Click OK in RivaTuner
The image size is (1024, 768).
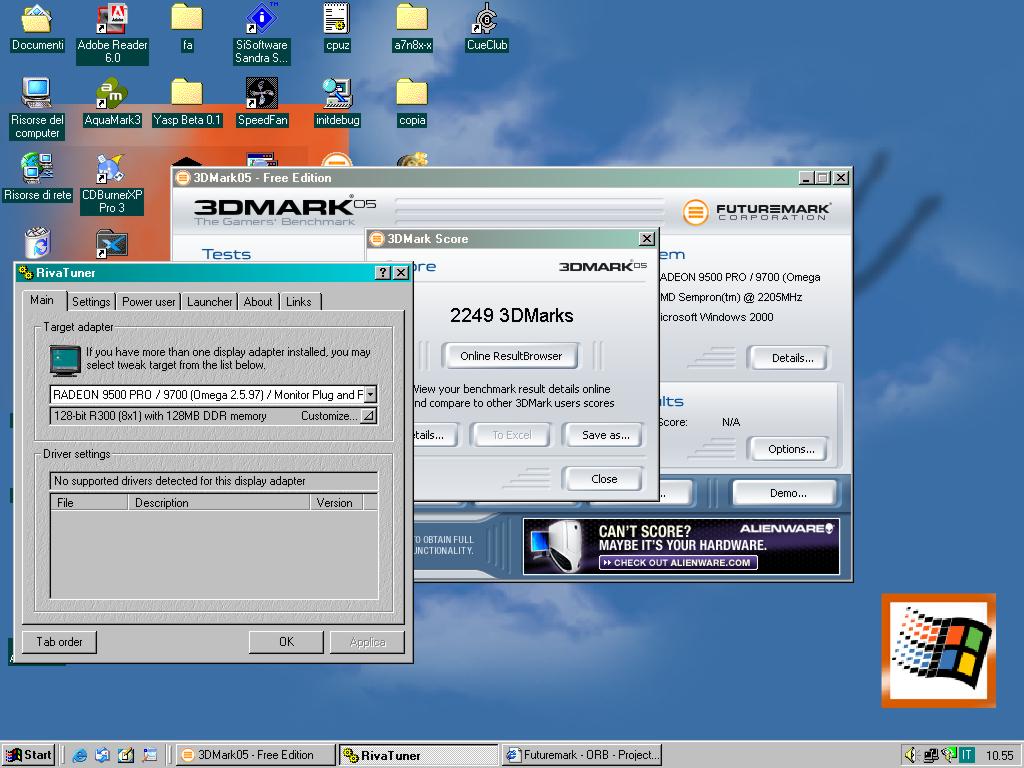286,642
